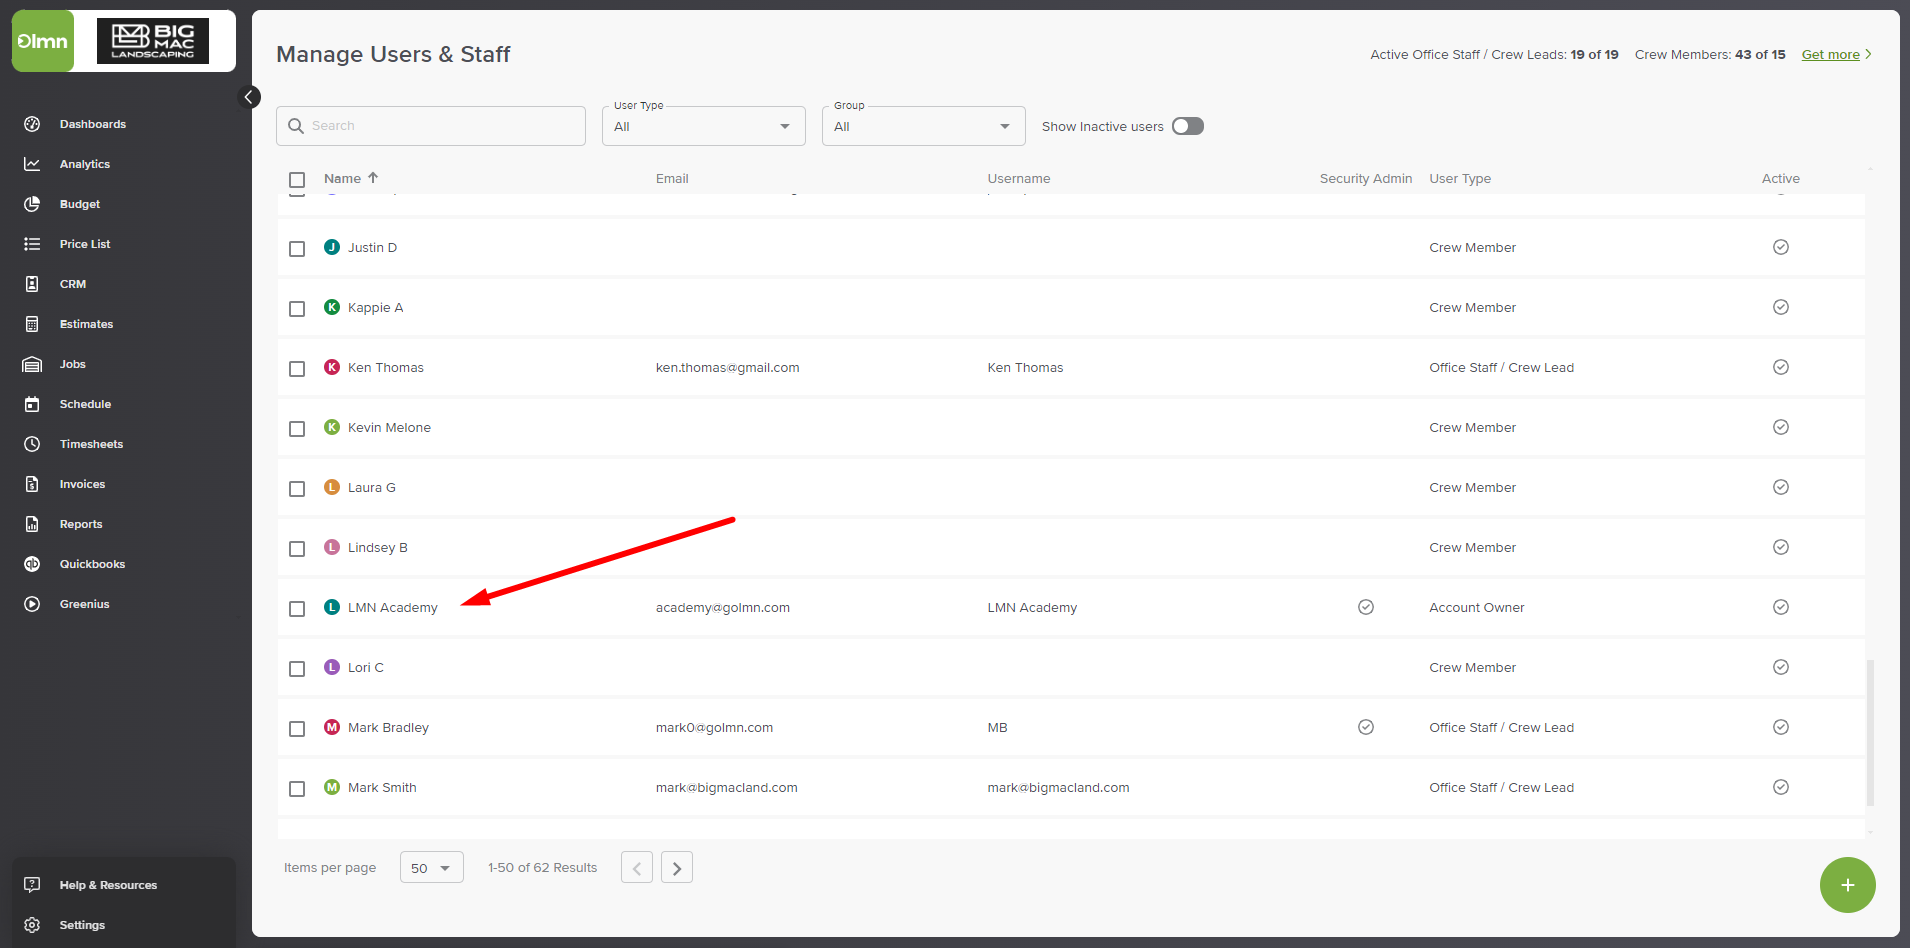
Task: Check the Ken Thomas row checkbox
Action: pyautogui.click(x=297, y=369)
